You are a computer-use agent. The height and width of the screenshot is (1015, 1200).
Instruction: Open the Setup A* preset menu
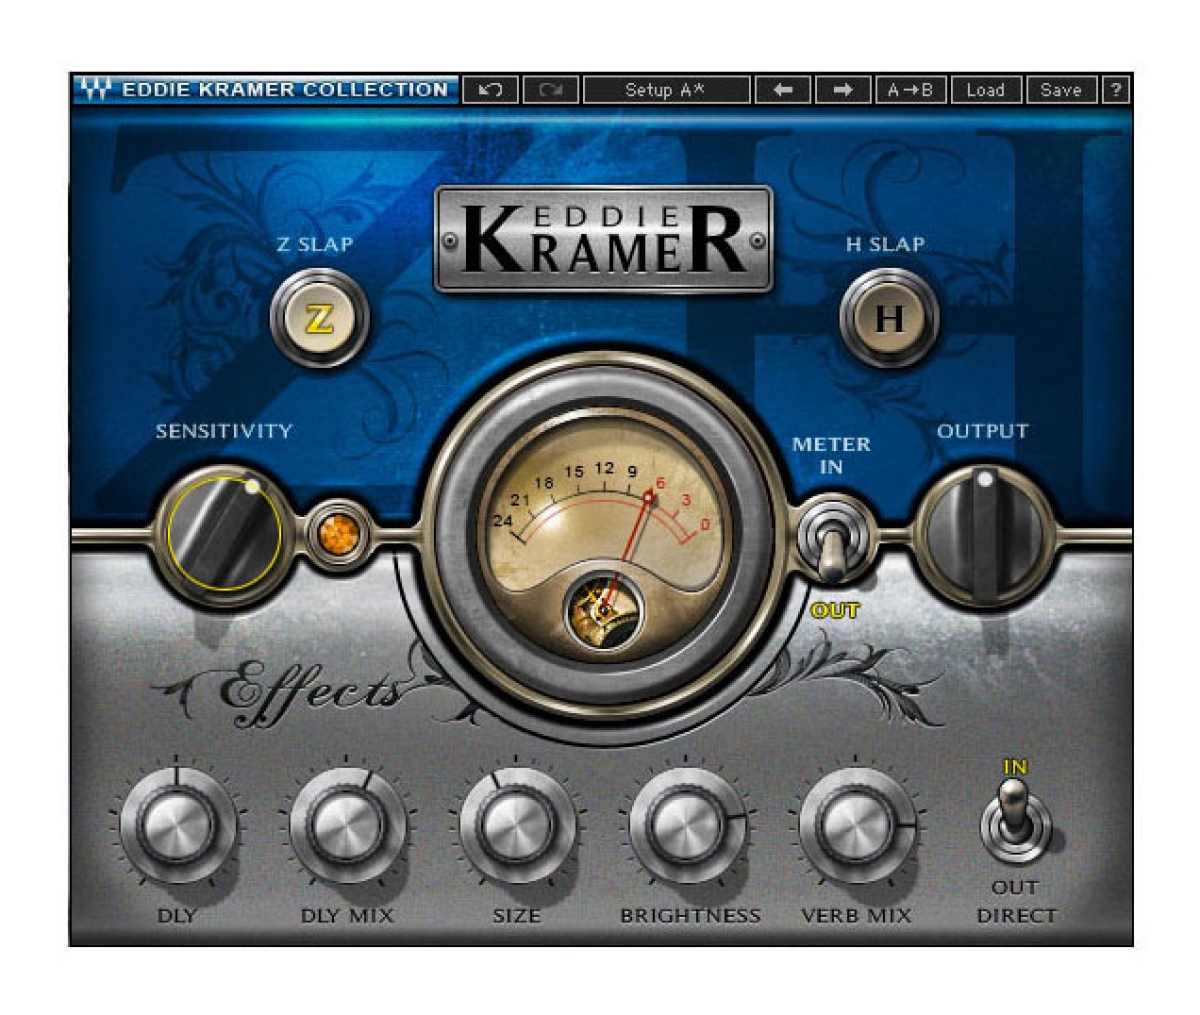[666, 90]
